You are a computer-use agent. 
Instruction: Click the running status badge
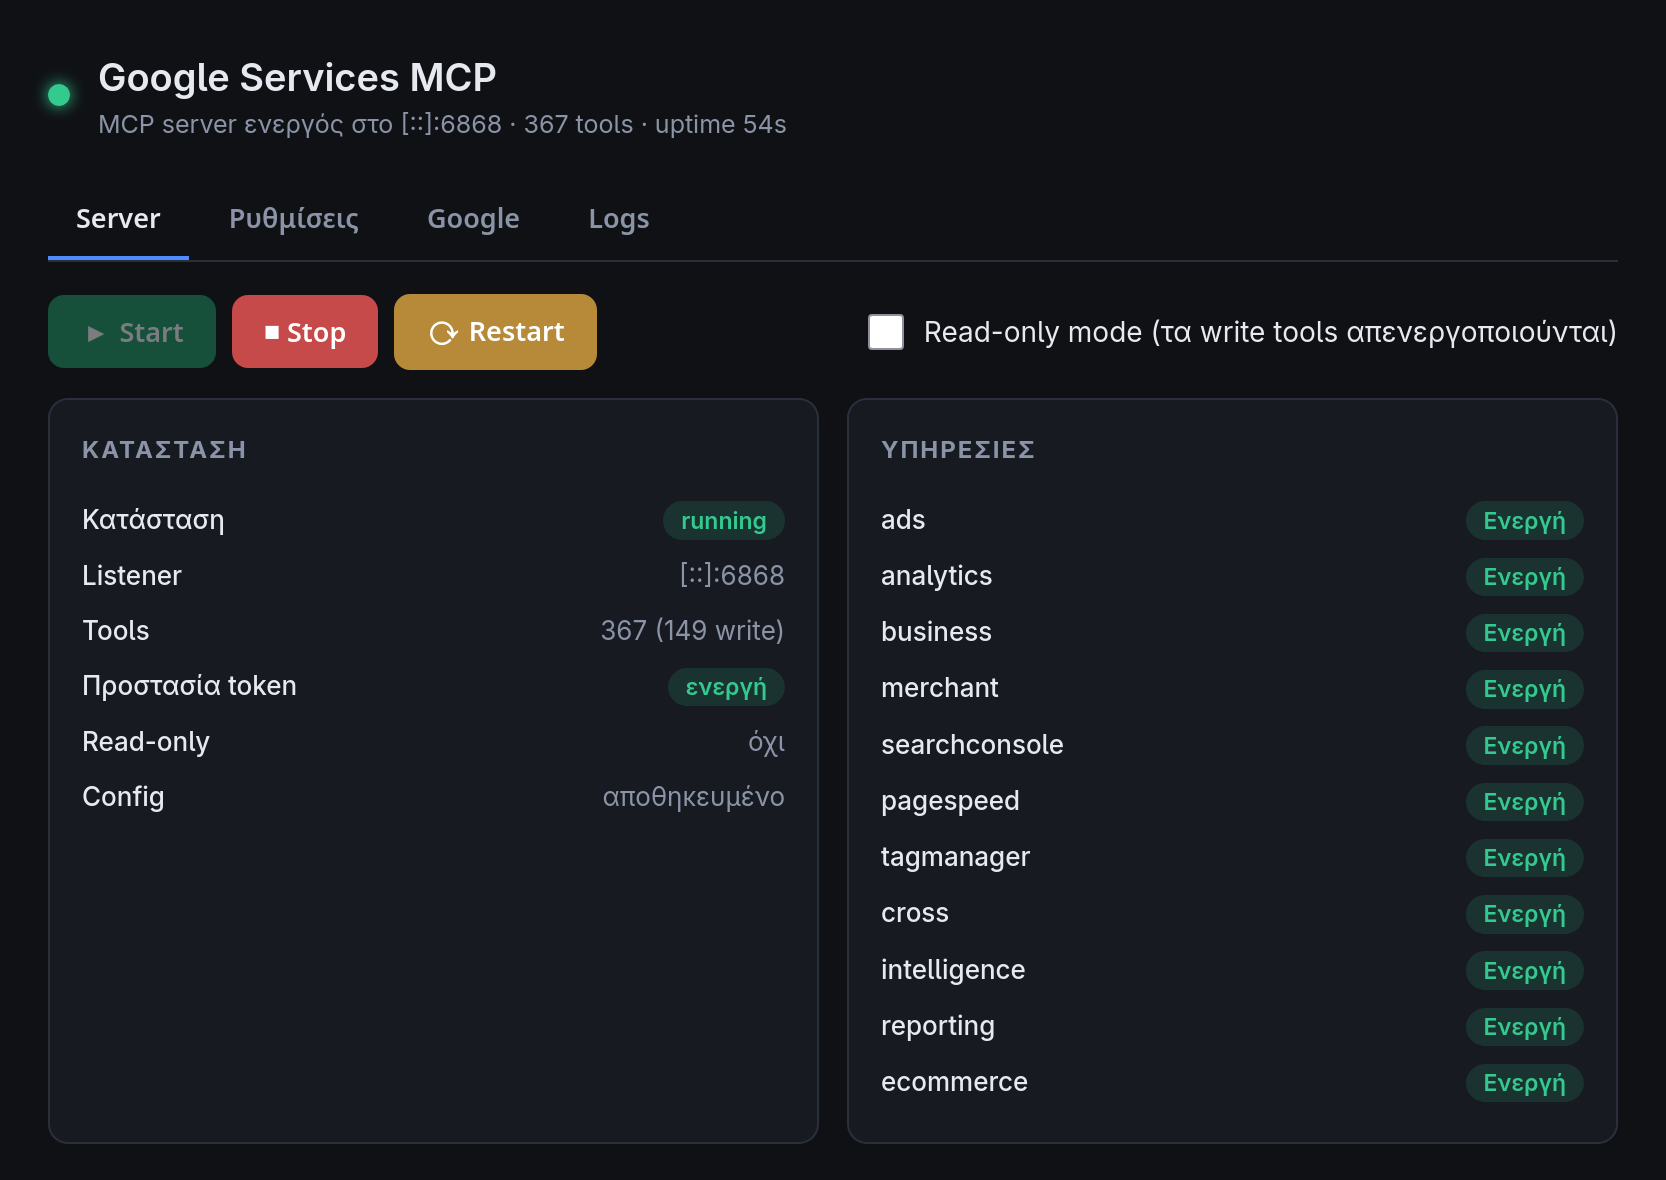(x=724, y=520)
